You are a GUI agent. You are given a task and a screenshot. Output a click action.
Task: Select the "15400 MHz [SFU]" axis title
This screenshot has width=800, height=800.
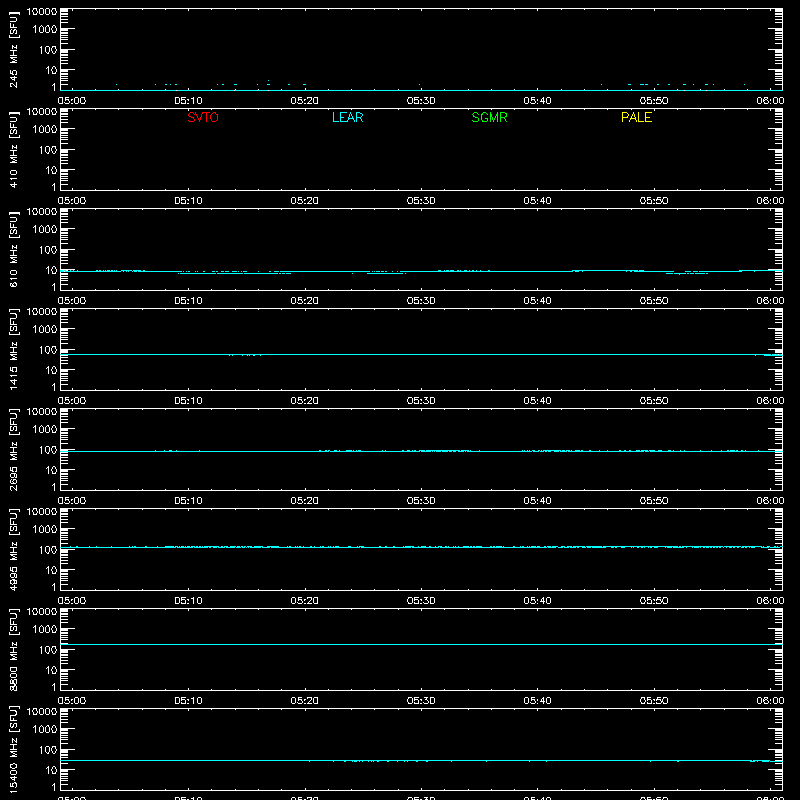pyautogui.click(x=14, y=750)
